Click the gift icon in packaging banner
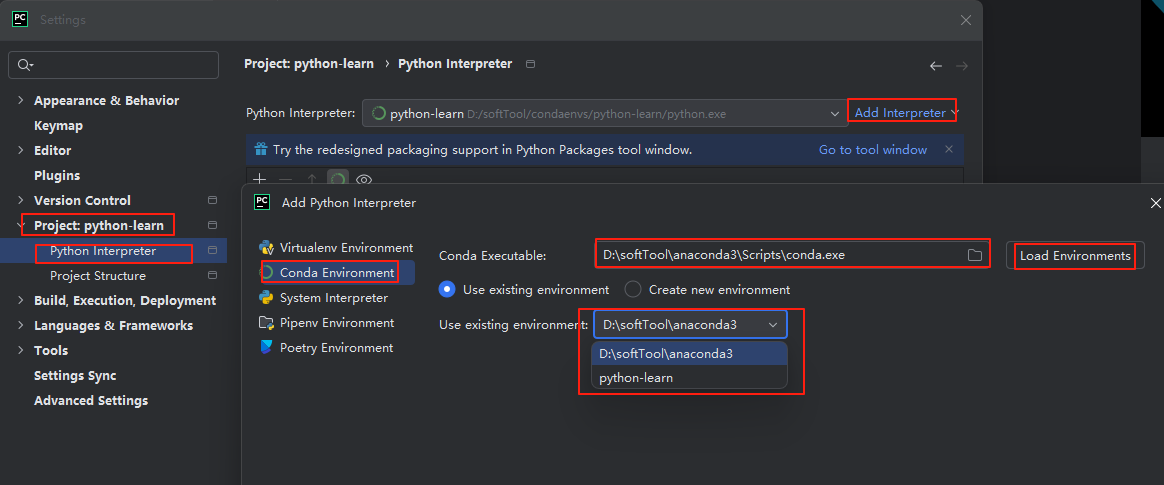 [x=261, y=149]
